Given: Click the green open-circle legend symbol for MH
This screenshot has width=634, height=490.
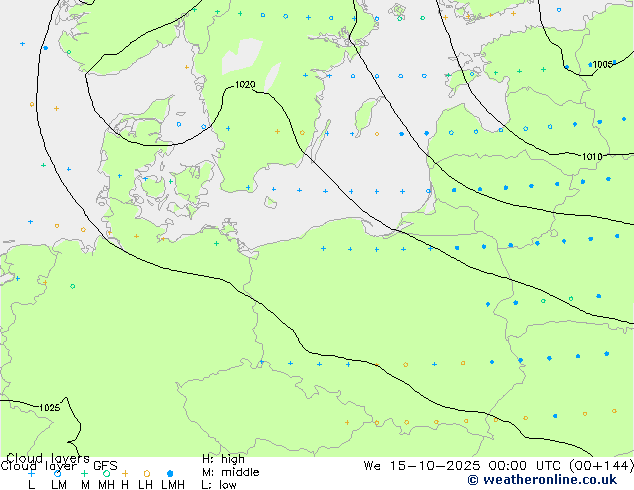Looking at the screenshot, I should 106,473.
